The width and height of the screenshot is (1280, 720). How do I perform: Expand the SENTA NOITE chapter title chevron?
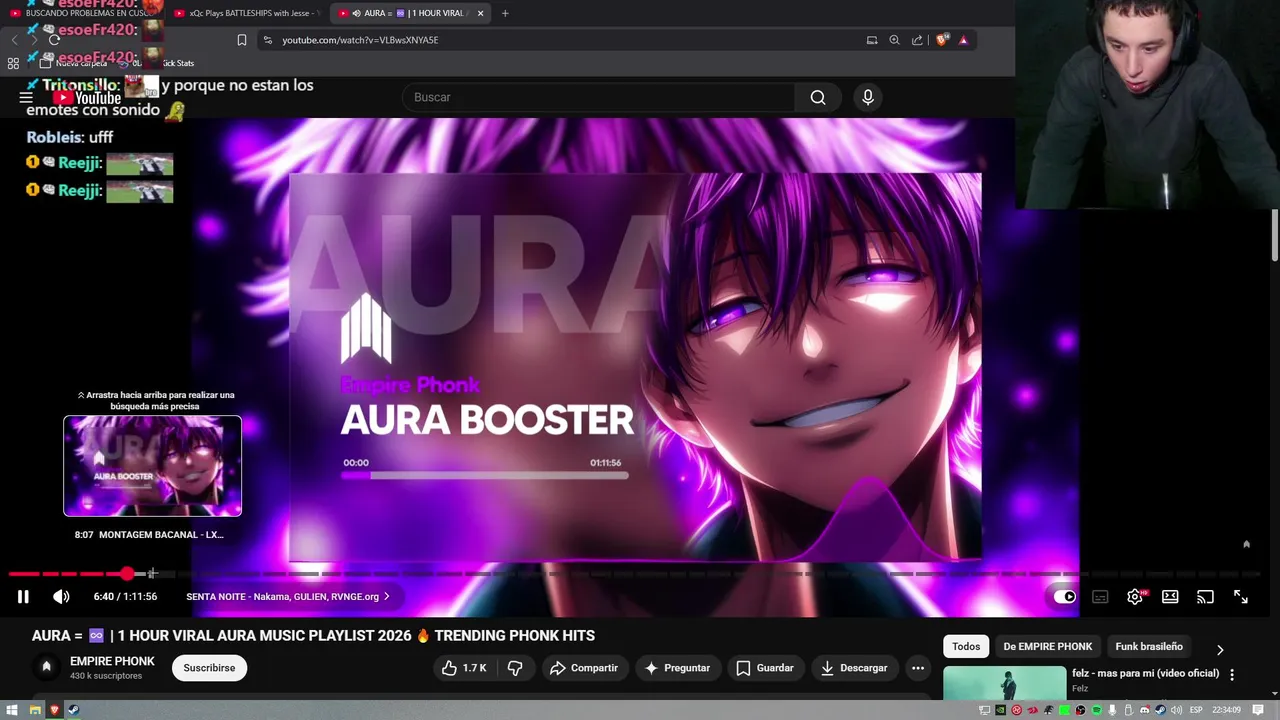[x=387, y=597]
